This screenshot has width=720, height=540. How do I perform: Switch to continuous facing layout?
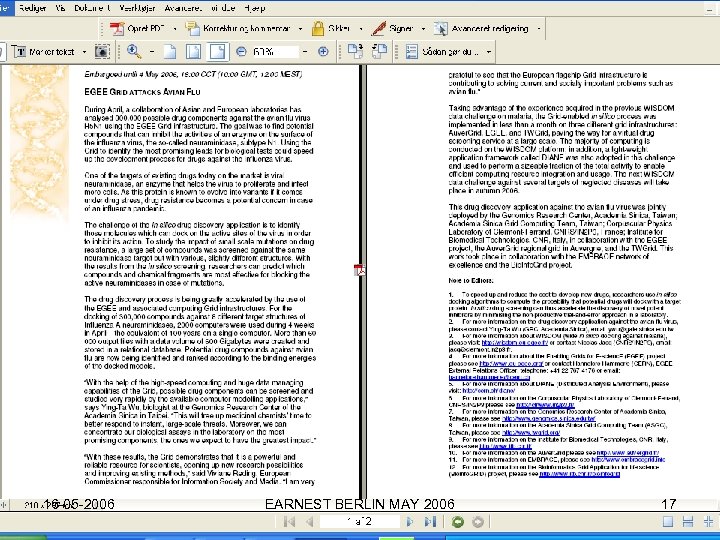[709, 522]
